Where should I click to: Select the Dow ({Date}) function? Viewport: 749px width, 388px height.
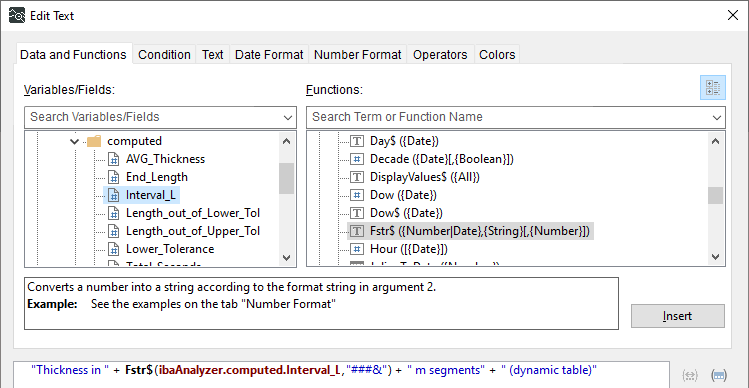click(403, 195)
